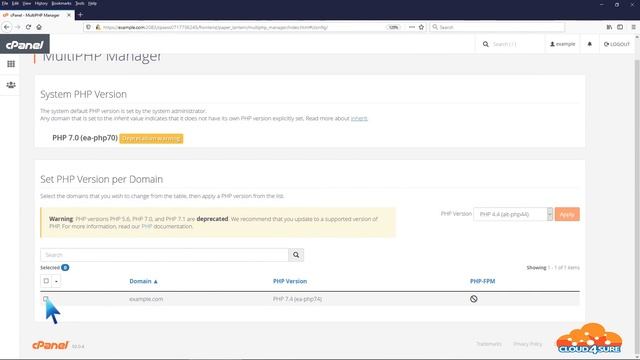Sort table by PHP-FPM column header
640x360 pixels.
(482, 281)
